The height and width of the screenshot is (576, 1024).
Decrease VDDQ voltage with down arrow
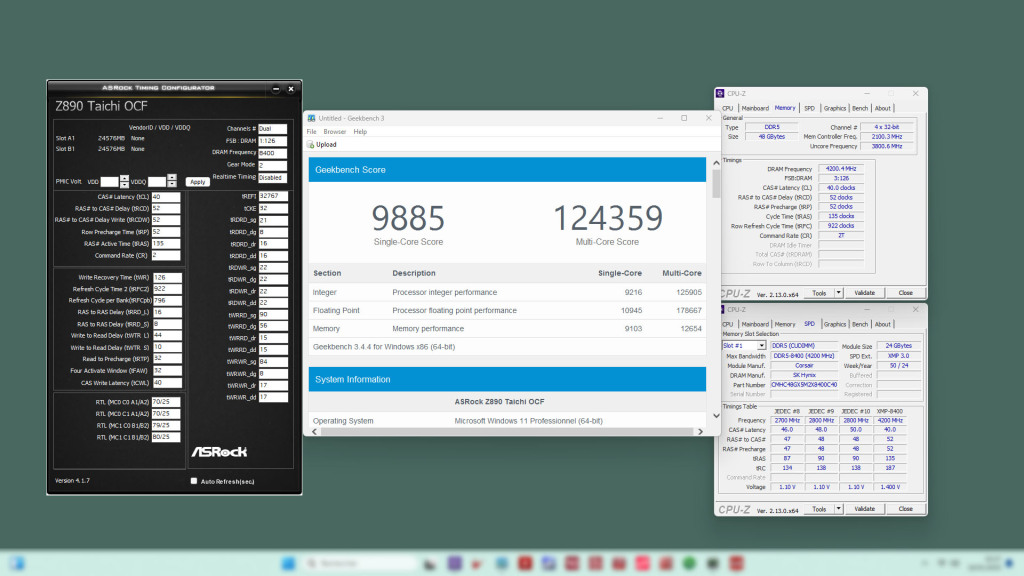(172, 185)
